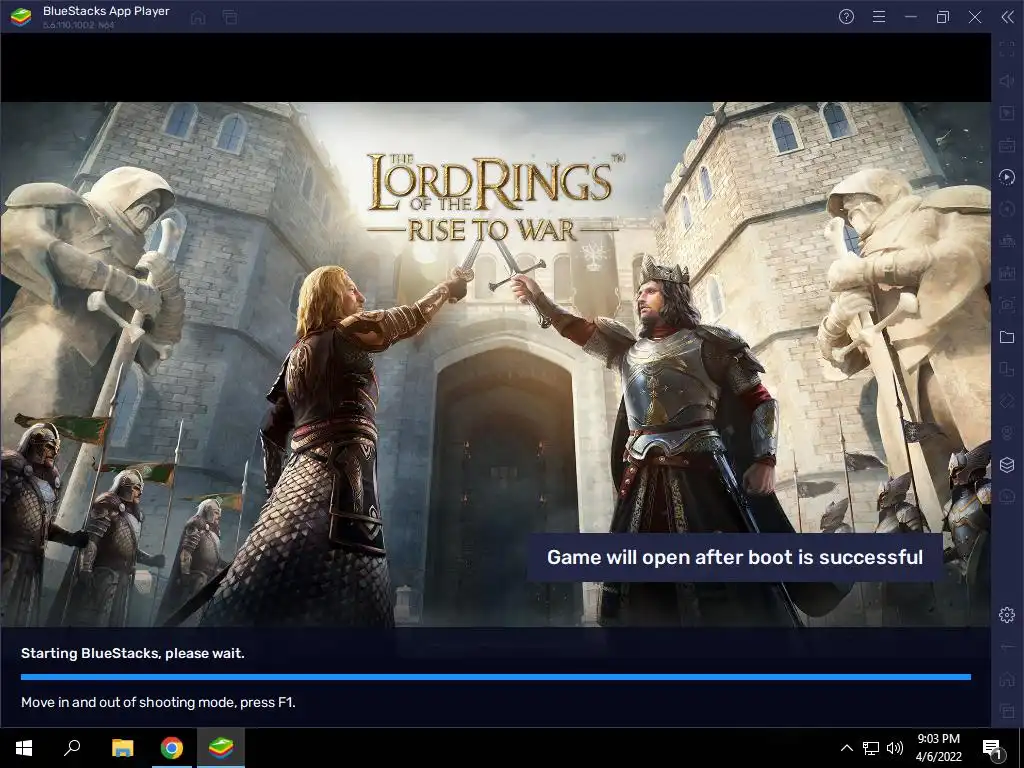
Task: Click the Install APK icon in sidebar
Action: coord(1007,241)
